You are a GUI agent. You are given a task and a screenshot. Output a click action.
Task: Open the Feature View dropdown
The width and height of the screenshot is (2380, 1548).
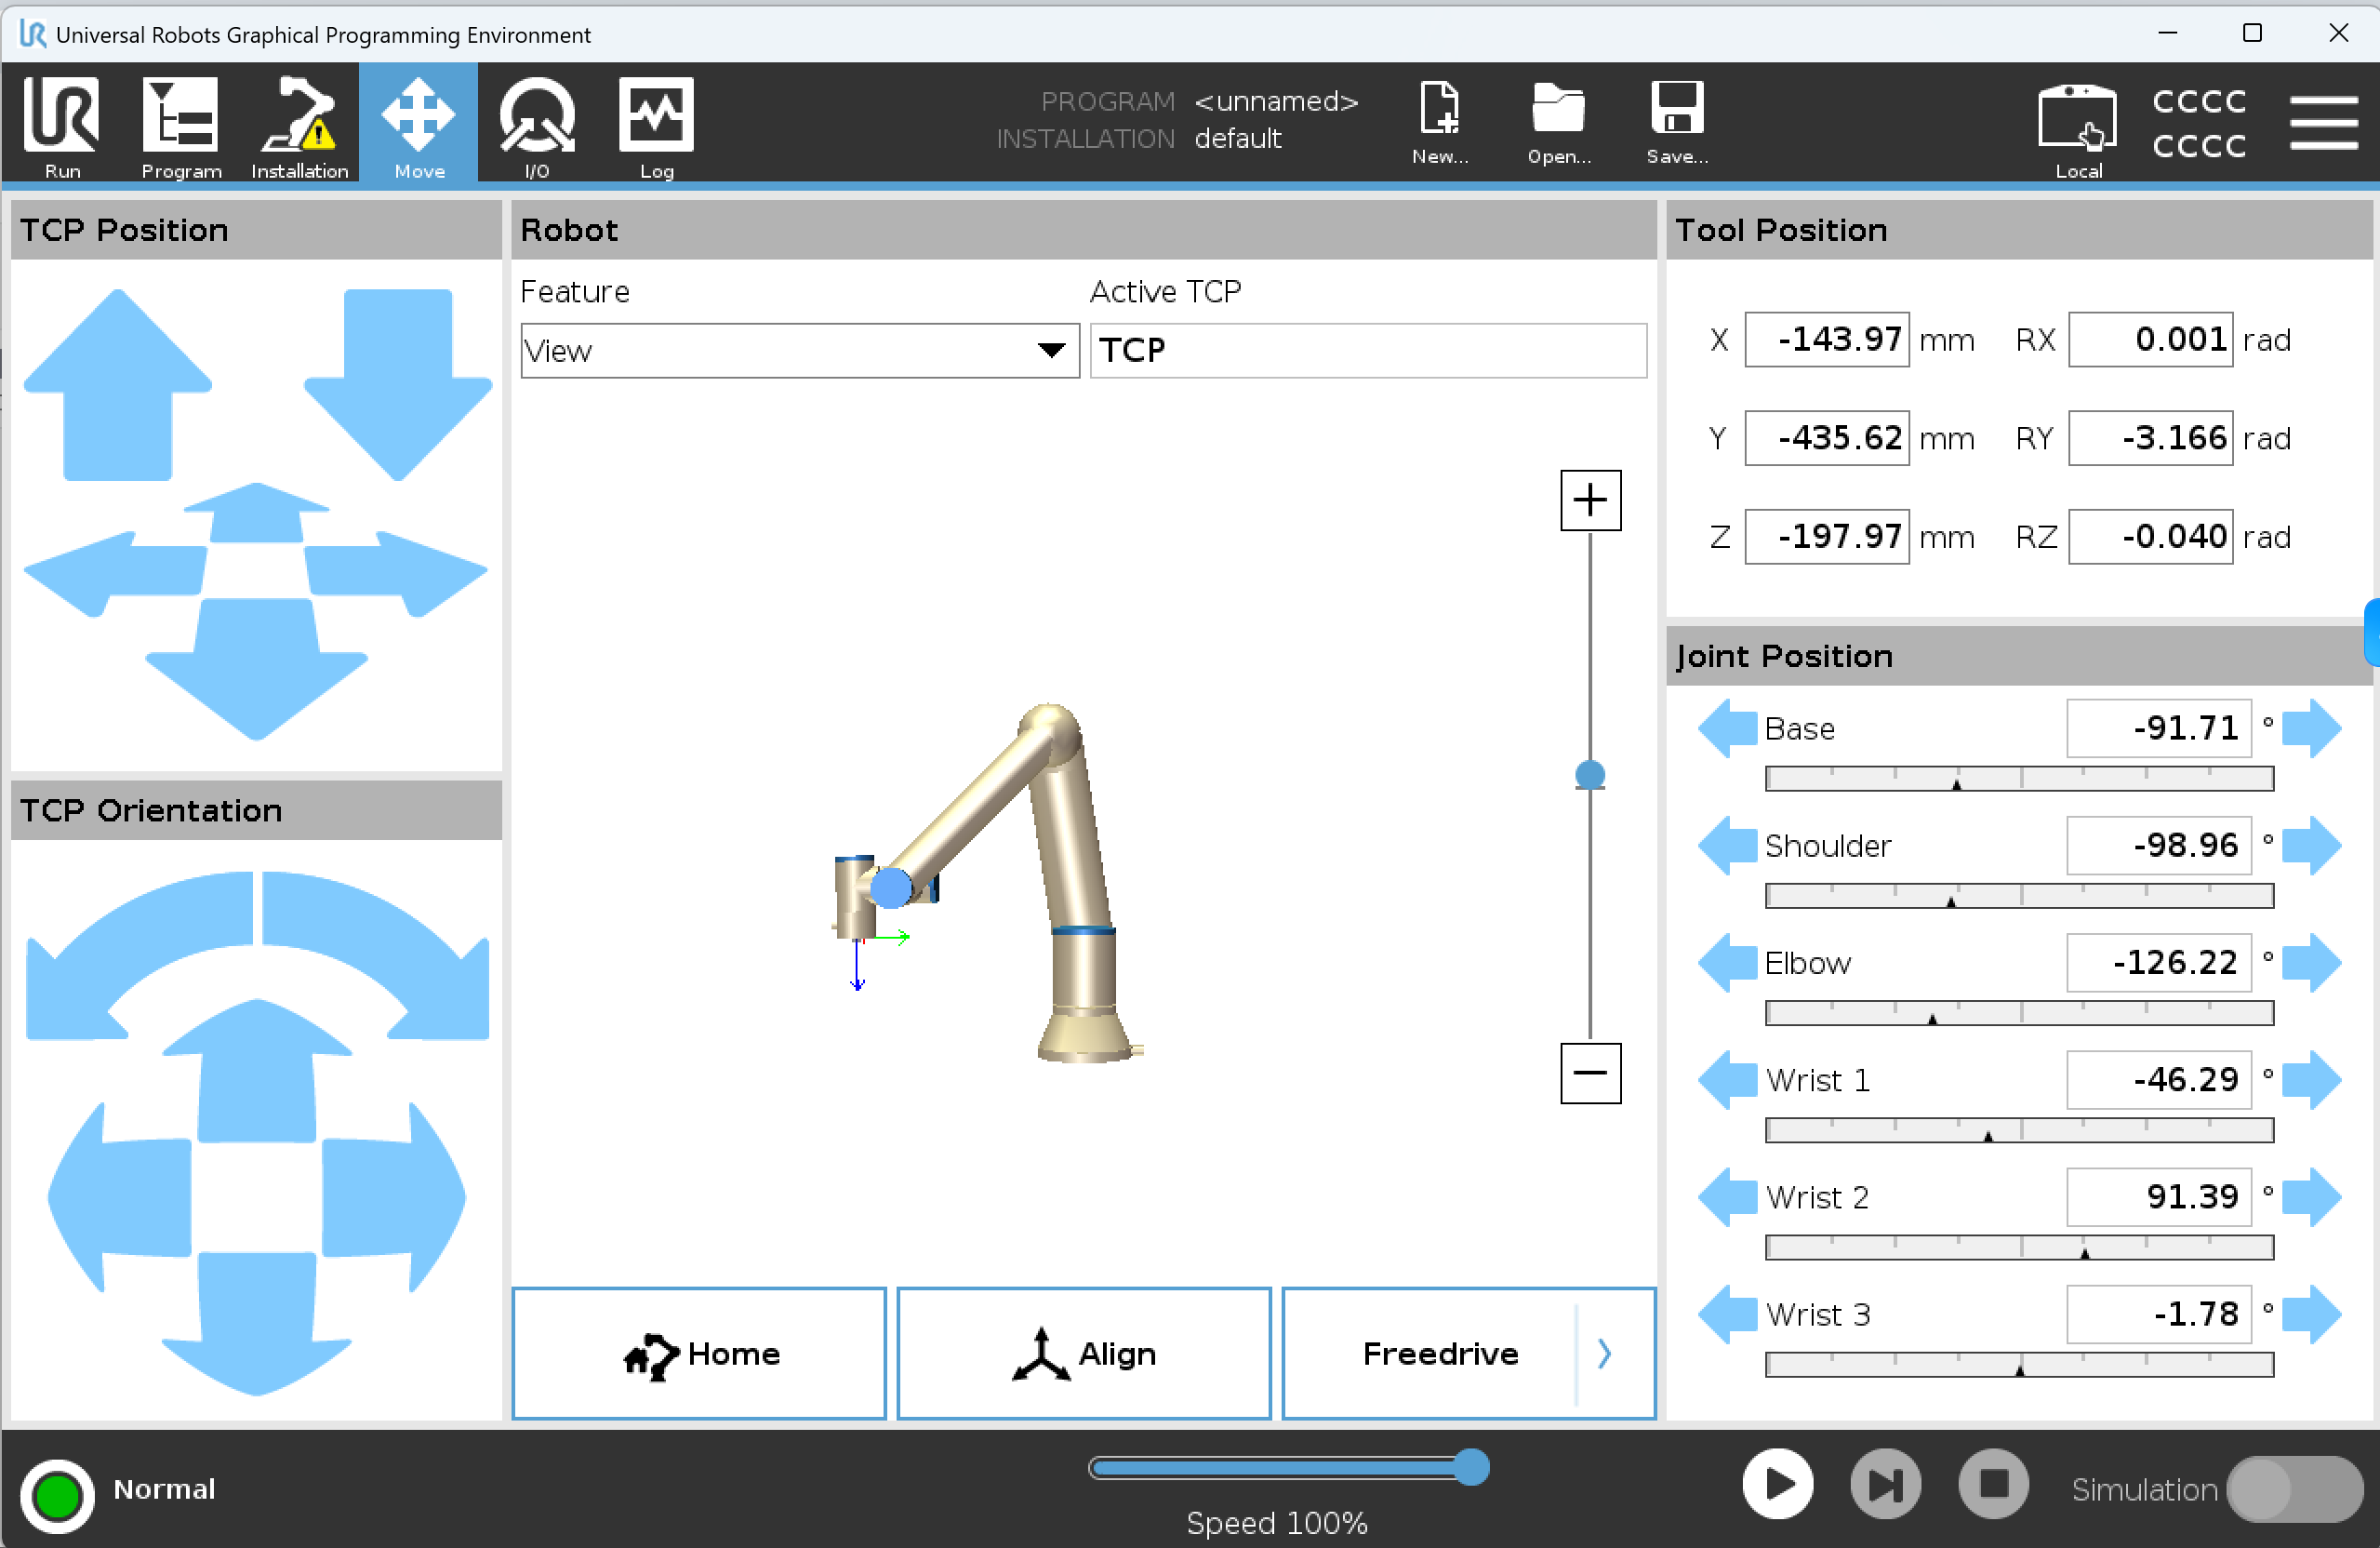pyautogui.click(x=799, y=351)
